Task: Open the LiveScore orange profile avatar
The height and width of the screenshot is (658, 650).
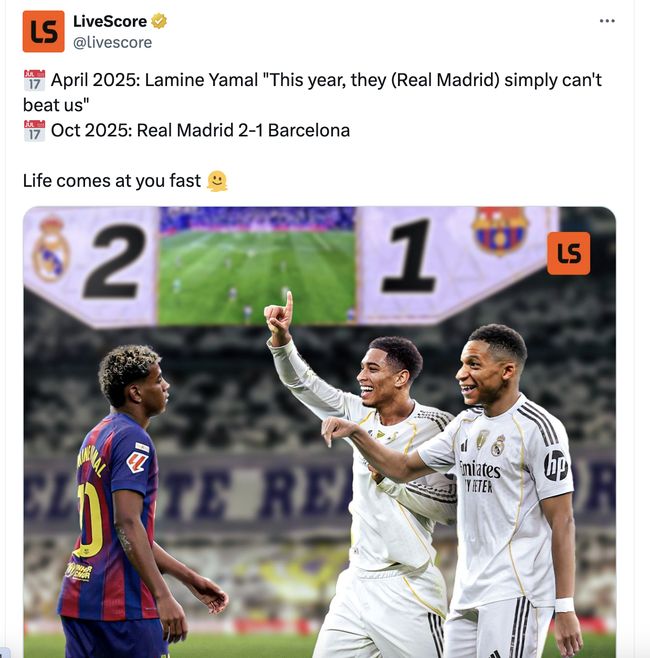Action: [44, 31]
